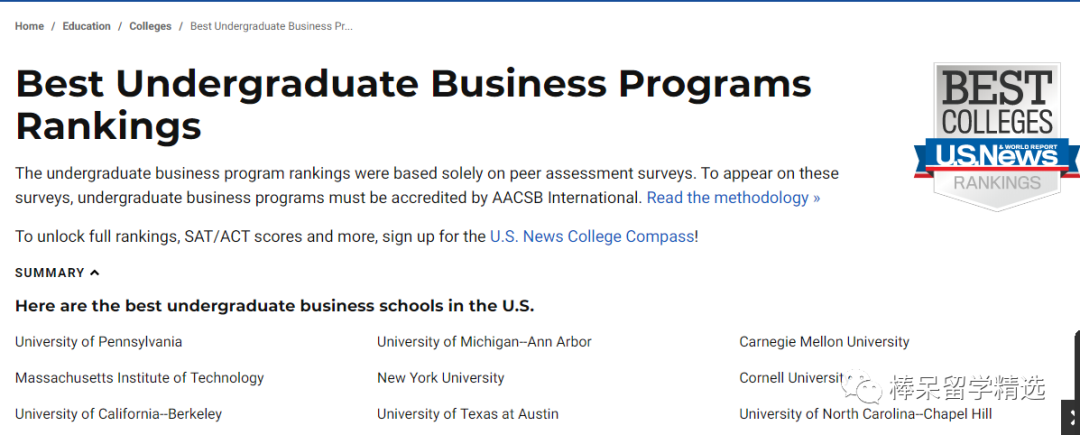Click the Best Colleges U.S. News rankings badge
Image resolution: width=1080 pixels, height=435 pixels.
point(996,135)
